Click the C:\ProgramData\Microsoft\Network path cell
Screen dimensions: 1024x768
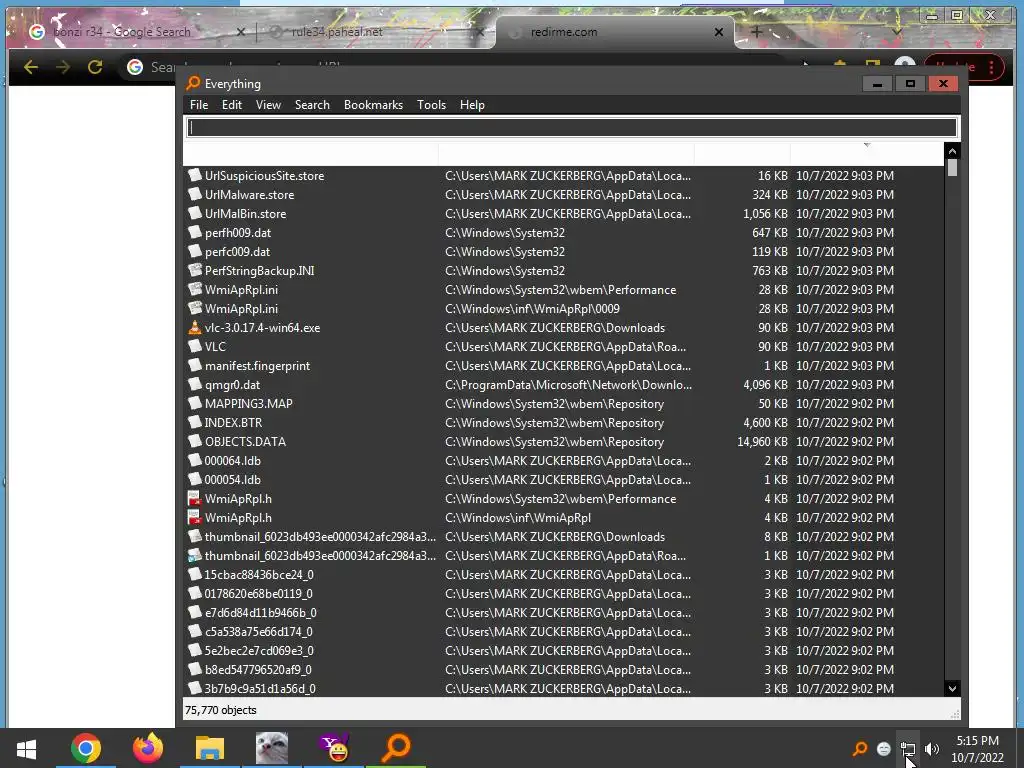tap(568, 385)
